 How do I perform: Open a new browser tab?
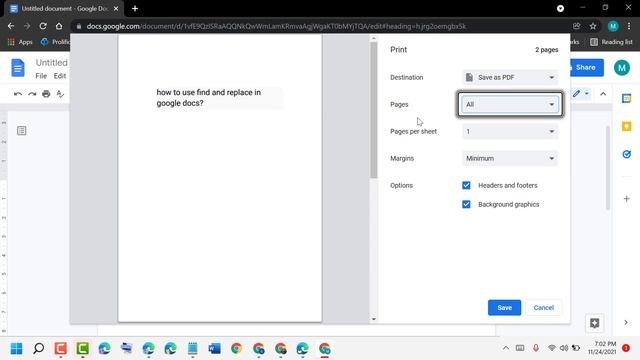(x=135, y=9)
